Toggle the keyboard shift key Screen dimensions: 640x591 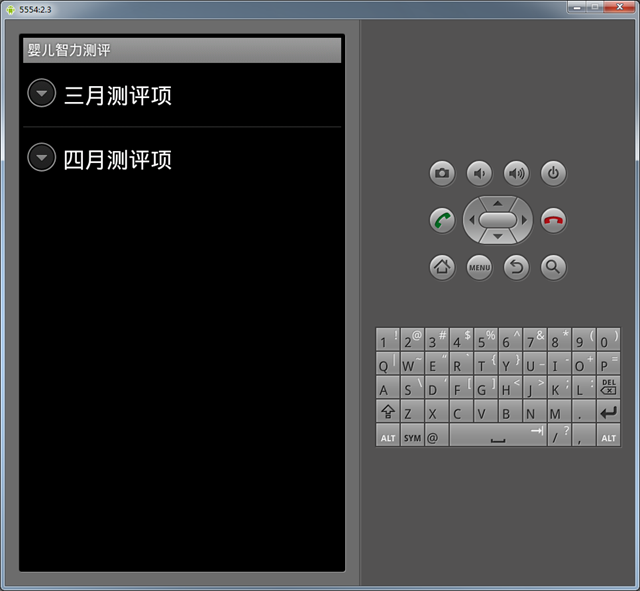[387, 412]
